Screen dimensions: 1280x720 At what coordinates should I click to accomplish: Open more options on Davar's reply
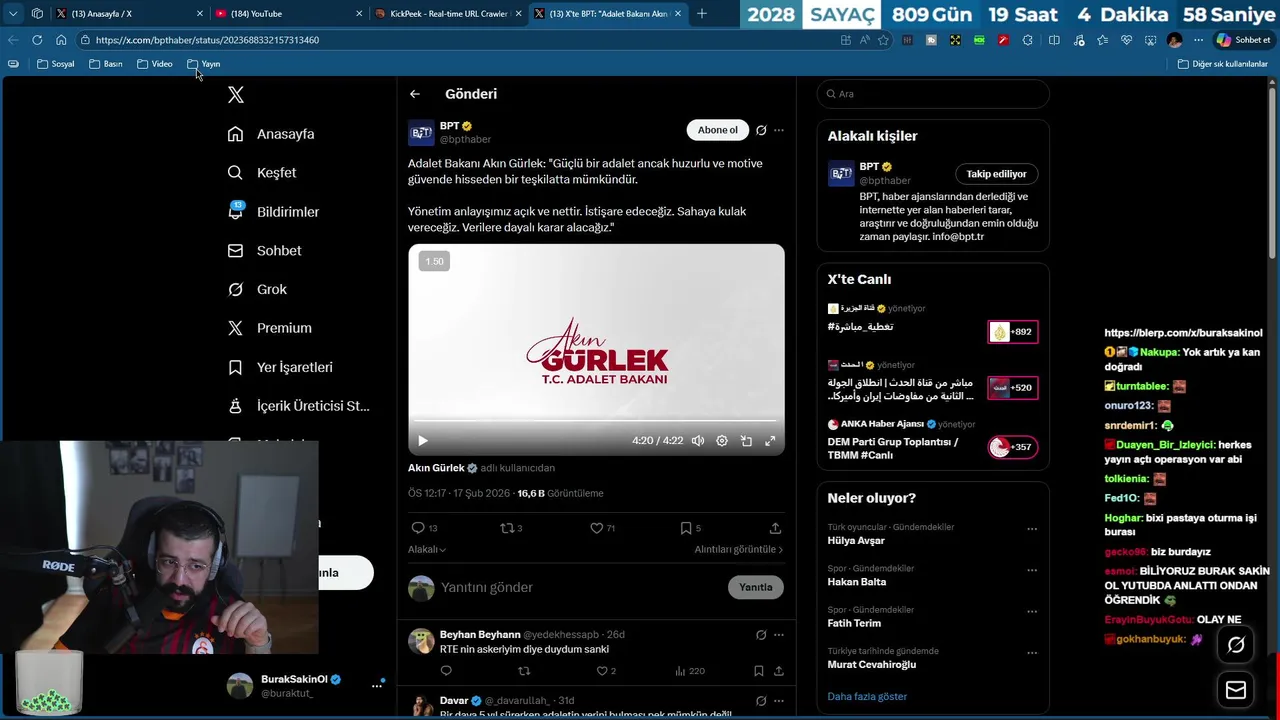click(779, 701)
